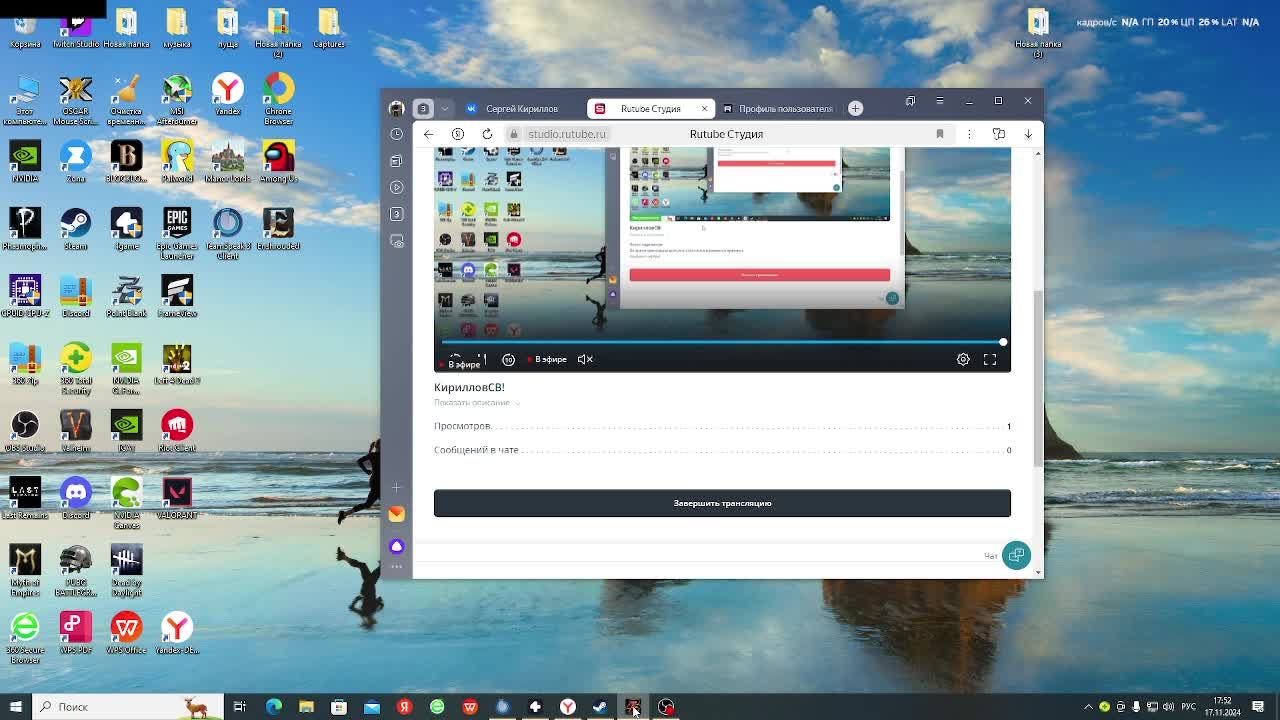Open the browser profile avatar
The height and width of the screenshot is (720, 1280).
[397, 108]
